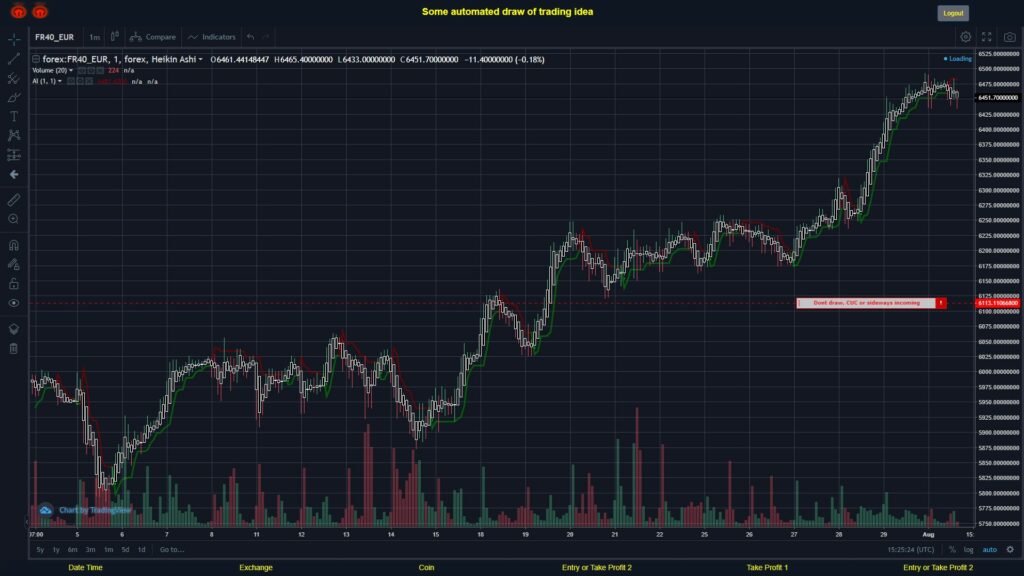Open the chart patterns tool

tap(14, 135)
